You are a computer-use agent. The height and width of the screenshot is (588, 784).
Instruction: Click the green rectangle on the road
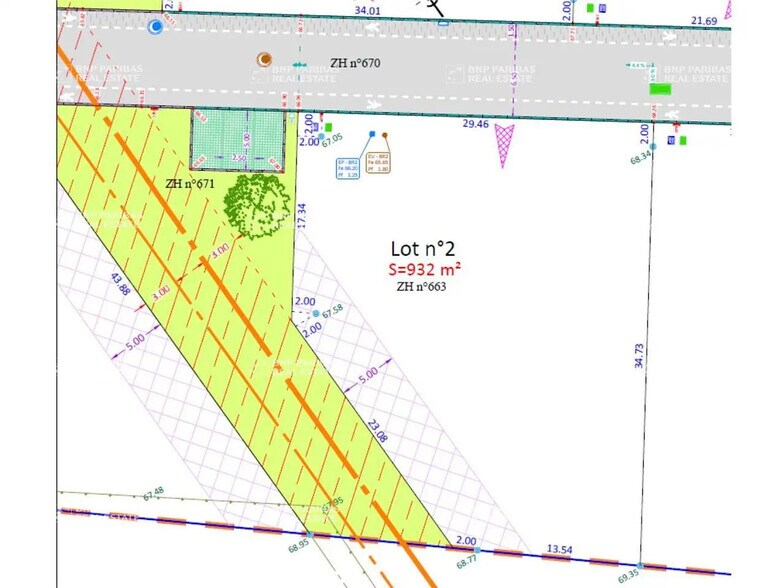tap(660, 89)
